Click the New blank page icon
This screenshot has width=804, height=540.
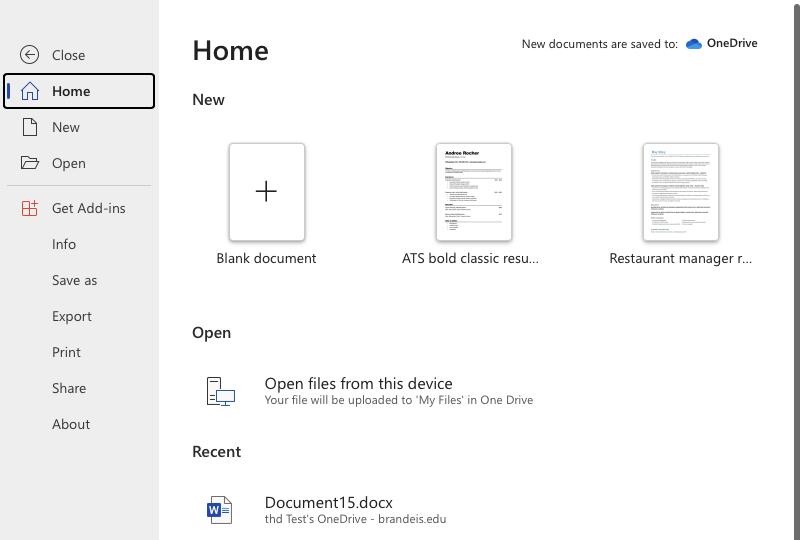pyautogui.click(x=30, y=127)
